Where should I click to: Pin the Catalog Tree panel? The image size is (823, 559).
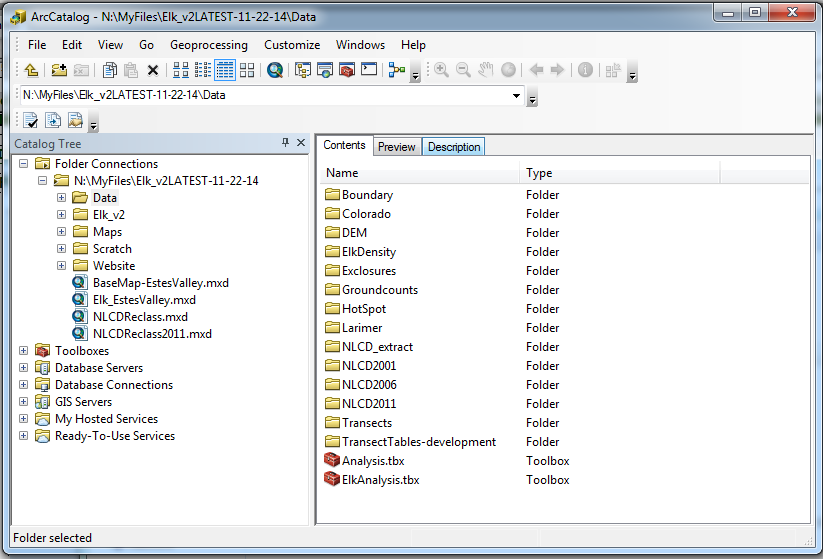pos(285,143)
